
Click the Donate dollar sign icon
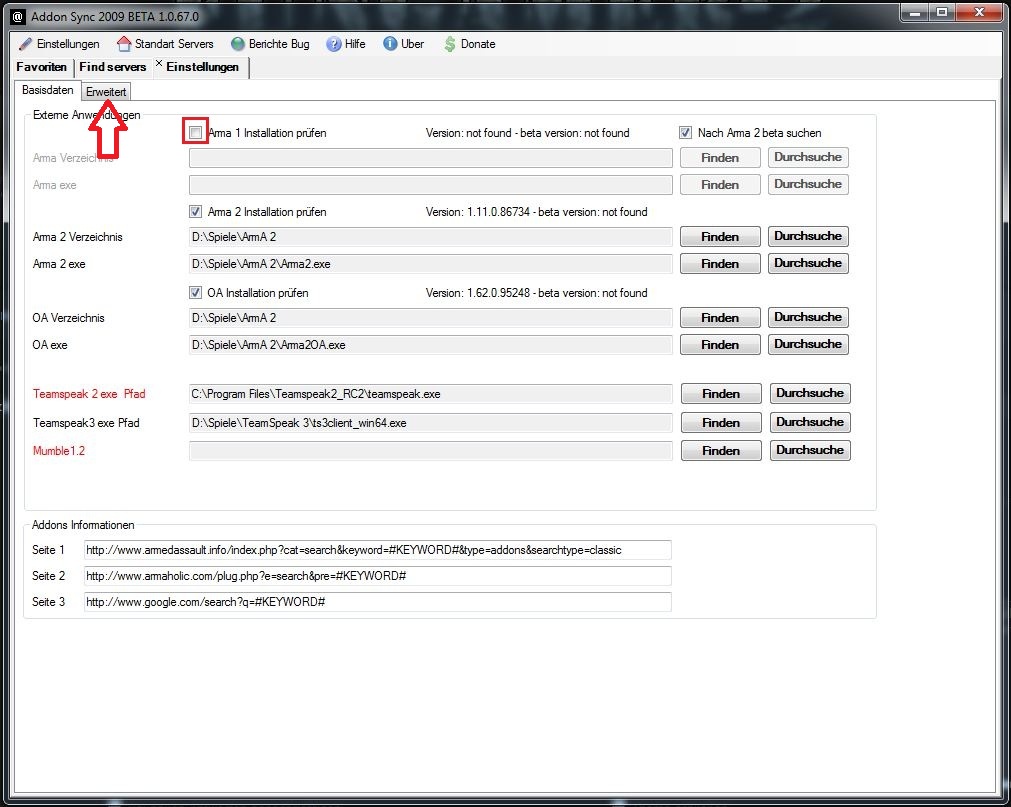[450, 44]
